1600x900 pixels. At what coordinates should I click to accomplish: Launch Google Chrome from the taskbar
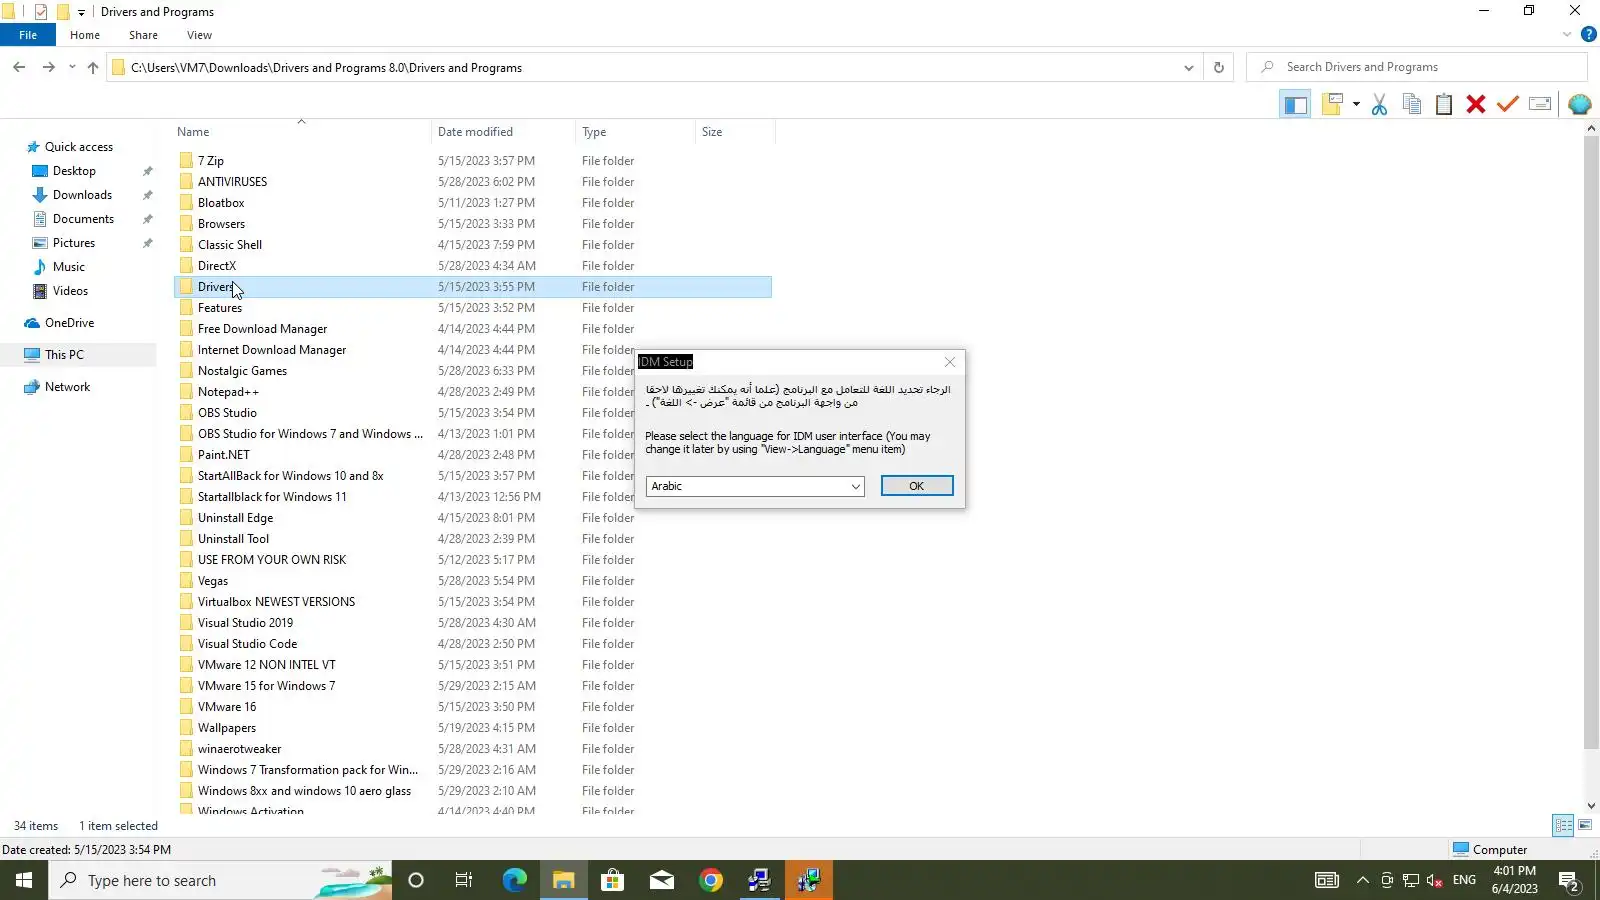pyautogui.click(x=711, y=880)
